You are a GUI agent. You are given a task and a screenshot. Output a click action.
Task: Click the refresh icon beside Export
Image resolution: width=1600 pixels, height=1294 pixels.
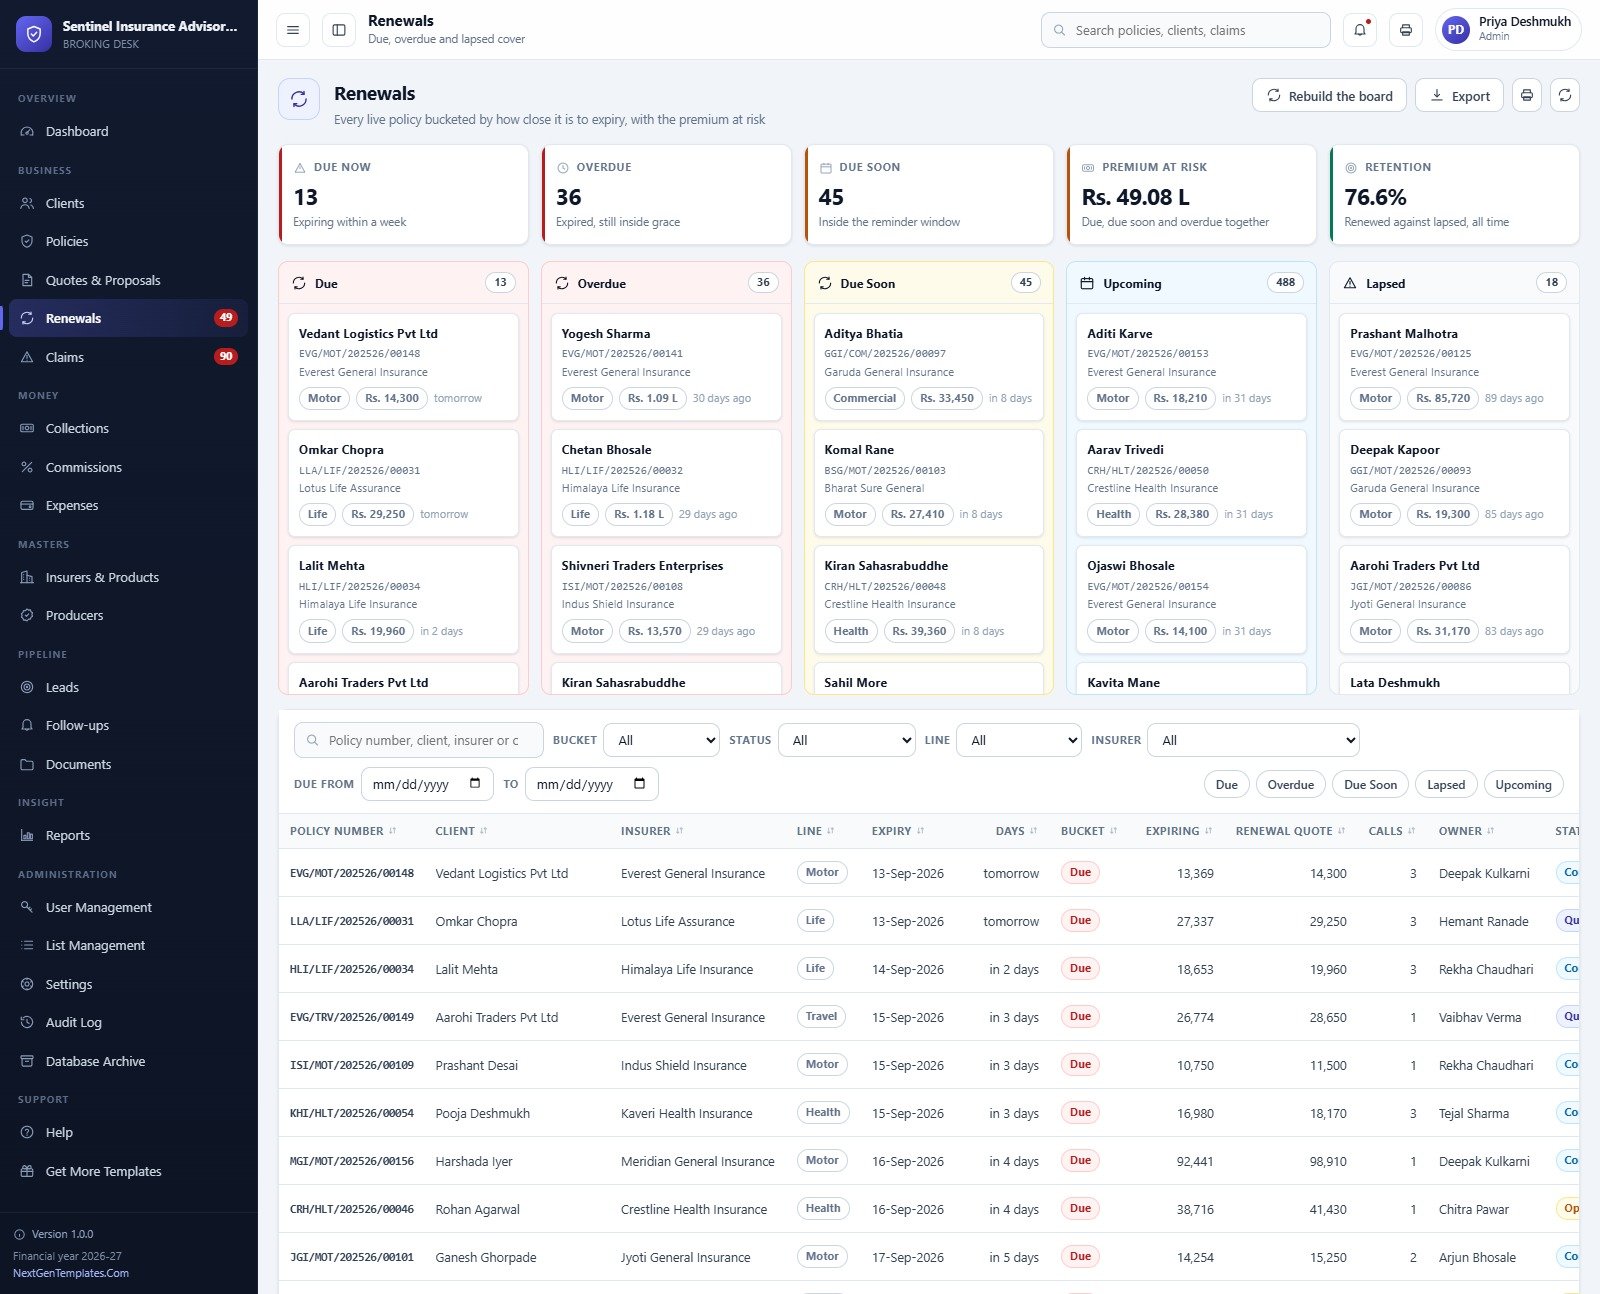[1565, 96]
